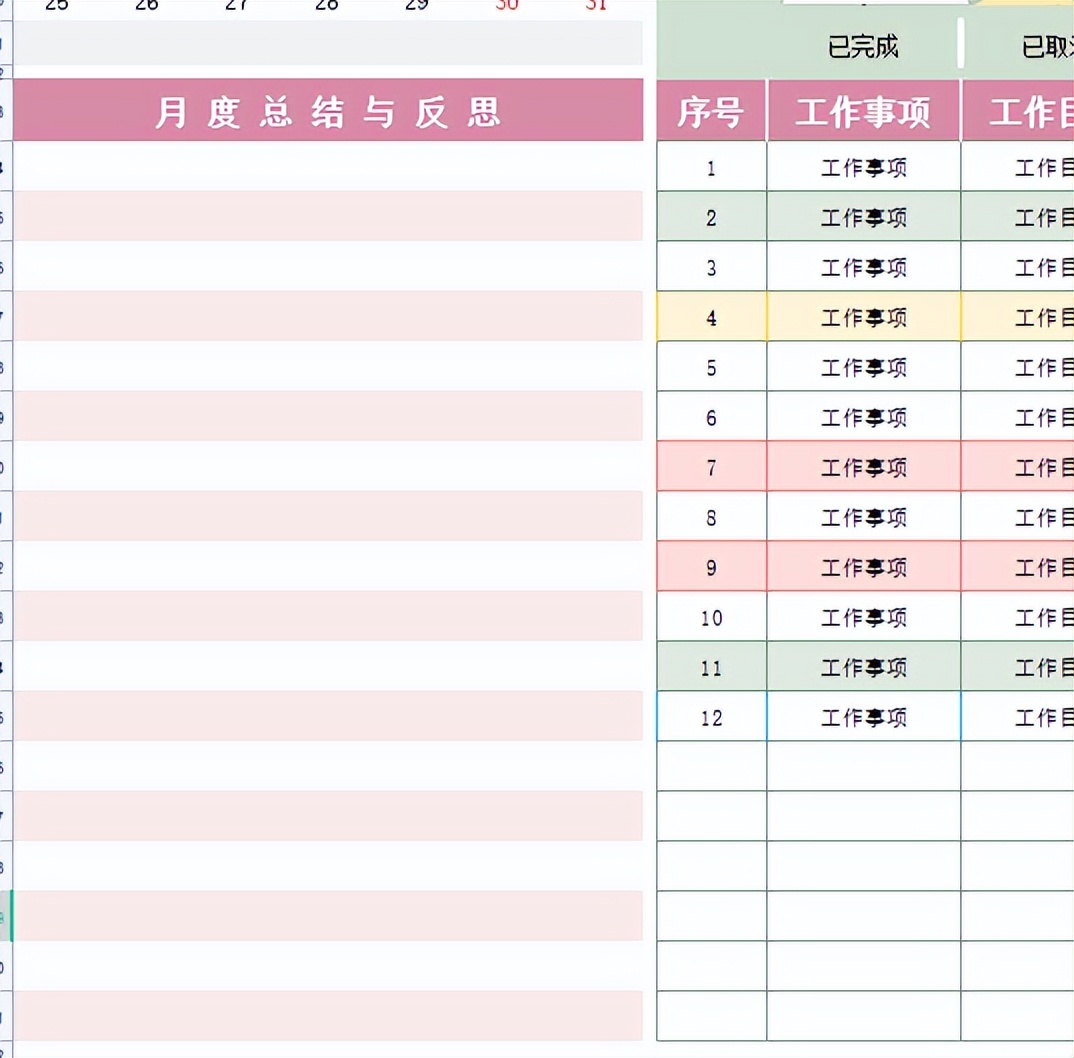Select the 序号 column header
This screenshot has height=1058, width=1074.
click(x=710, y=112)
